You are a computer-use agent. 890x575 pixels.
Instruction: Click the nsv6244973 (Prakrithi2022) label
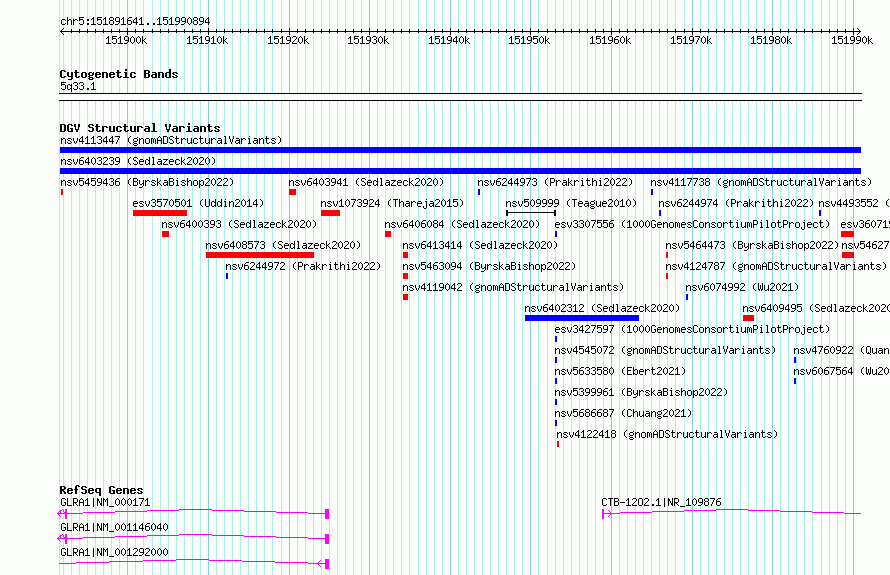pyautogui.click(x=555, y=182)
